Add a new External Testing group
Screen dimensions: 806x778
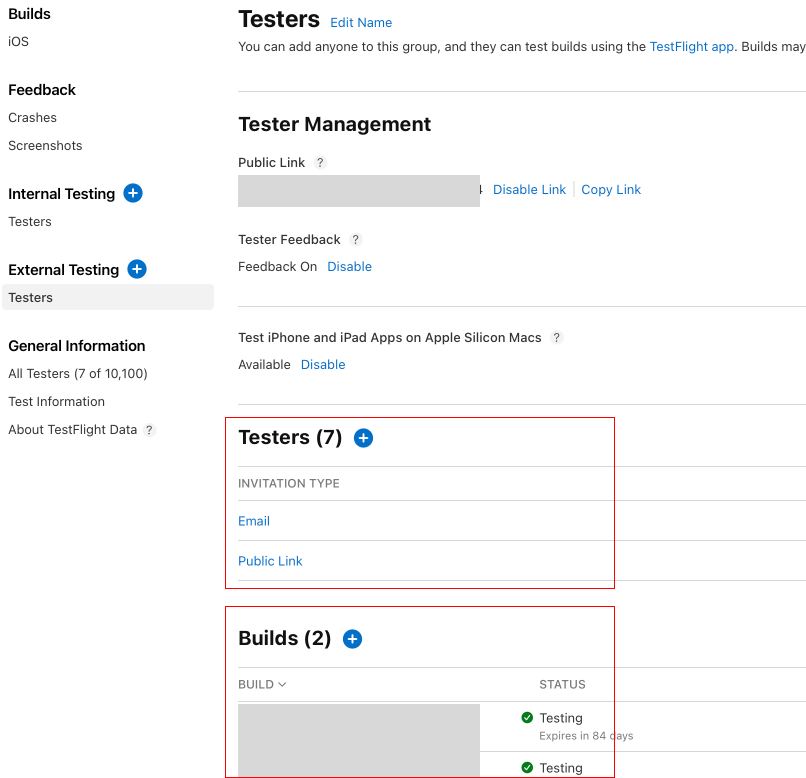tap(137, 269)
